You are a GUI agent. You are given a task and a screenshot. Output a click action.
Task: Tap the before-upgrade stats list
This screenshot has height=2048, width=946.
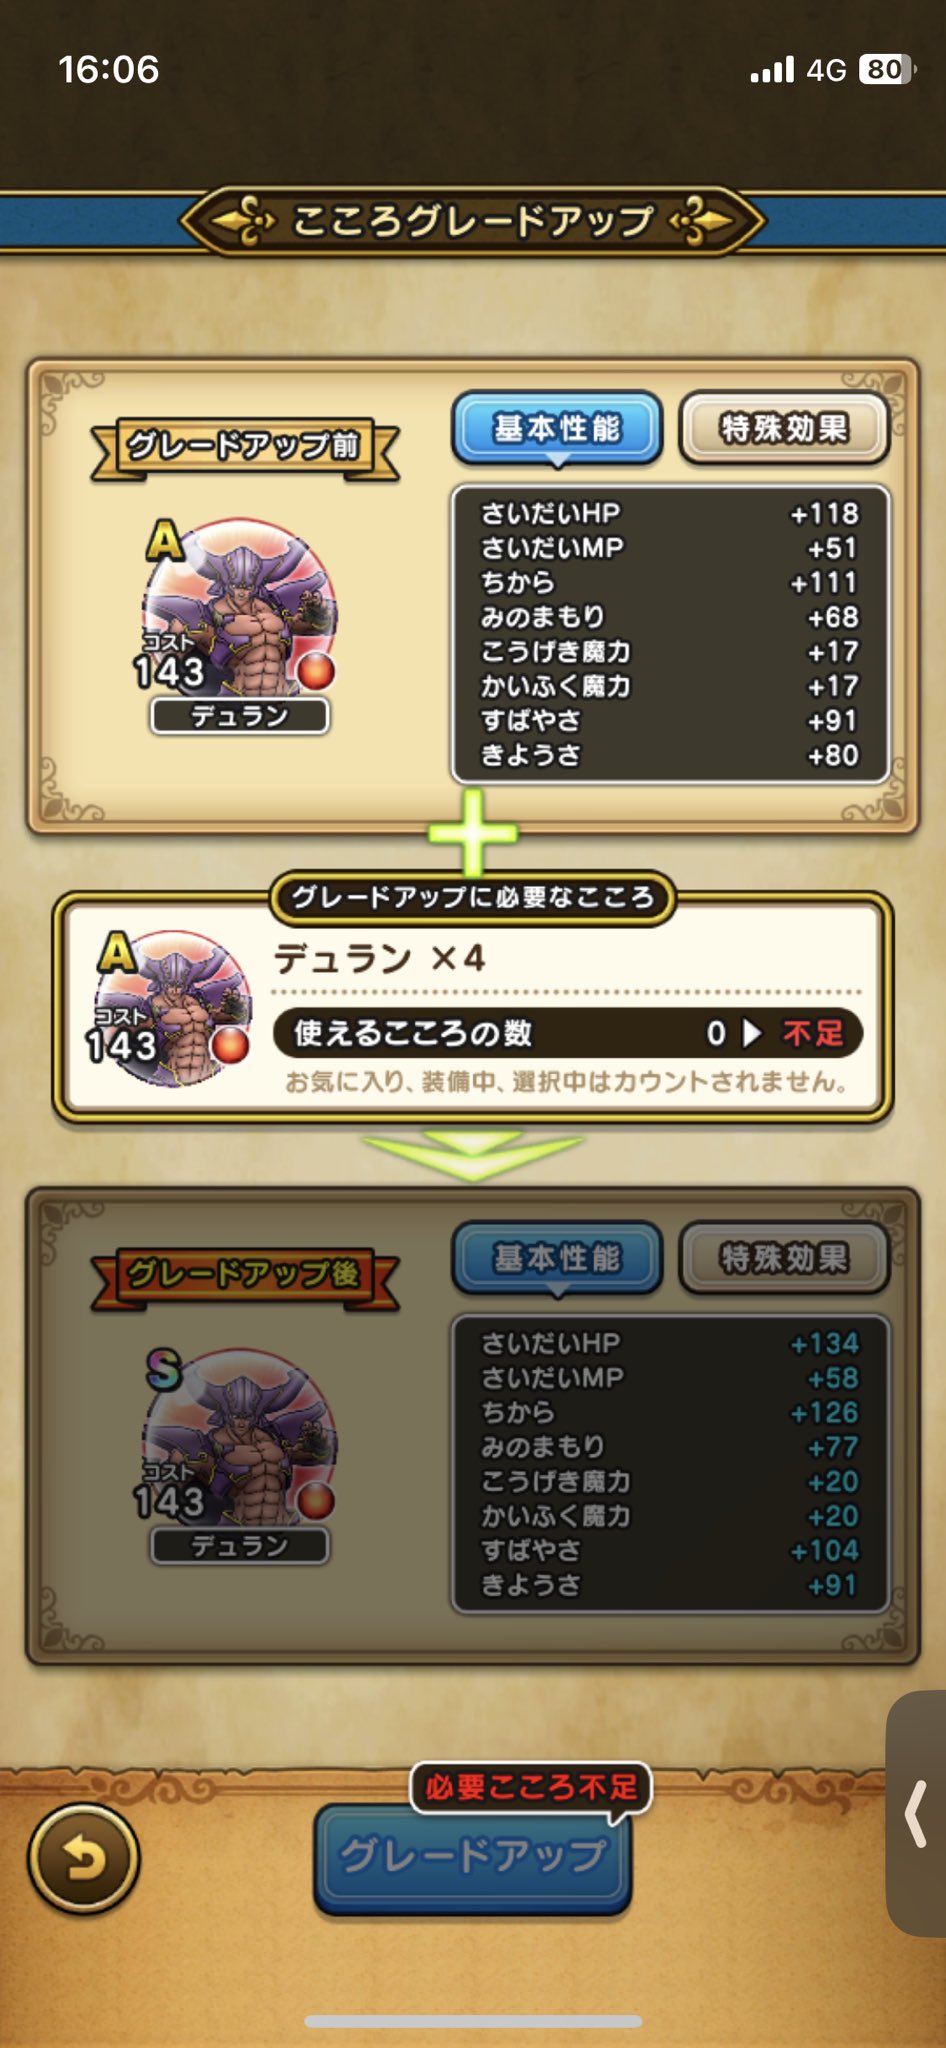coord(670,634)
